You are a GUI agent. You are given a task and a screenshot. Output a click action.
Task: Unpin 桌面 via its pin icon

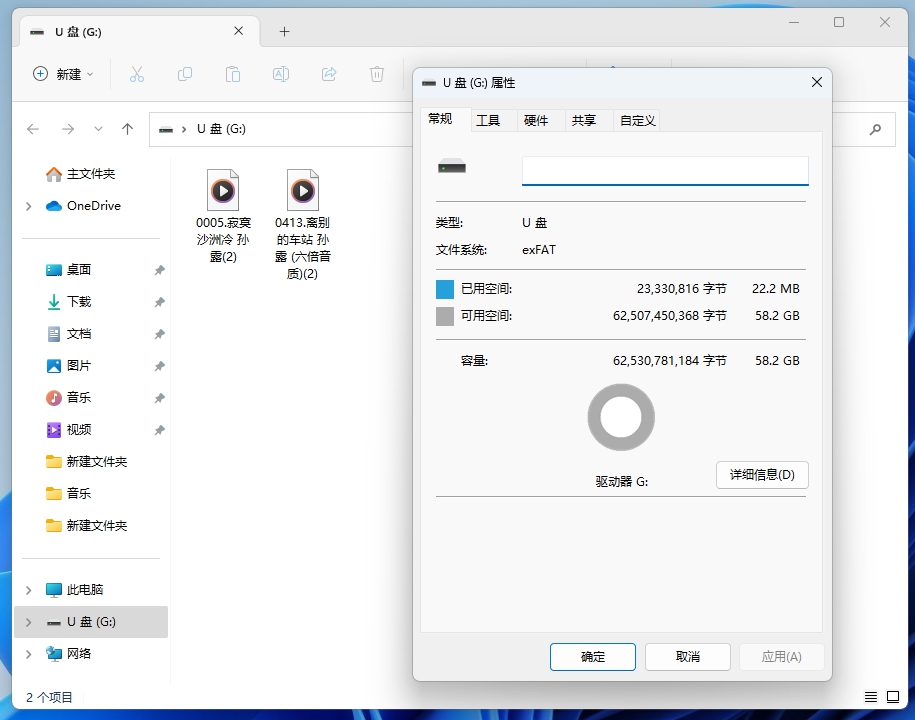(x=159, y=270)
